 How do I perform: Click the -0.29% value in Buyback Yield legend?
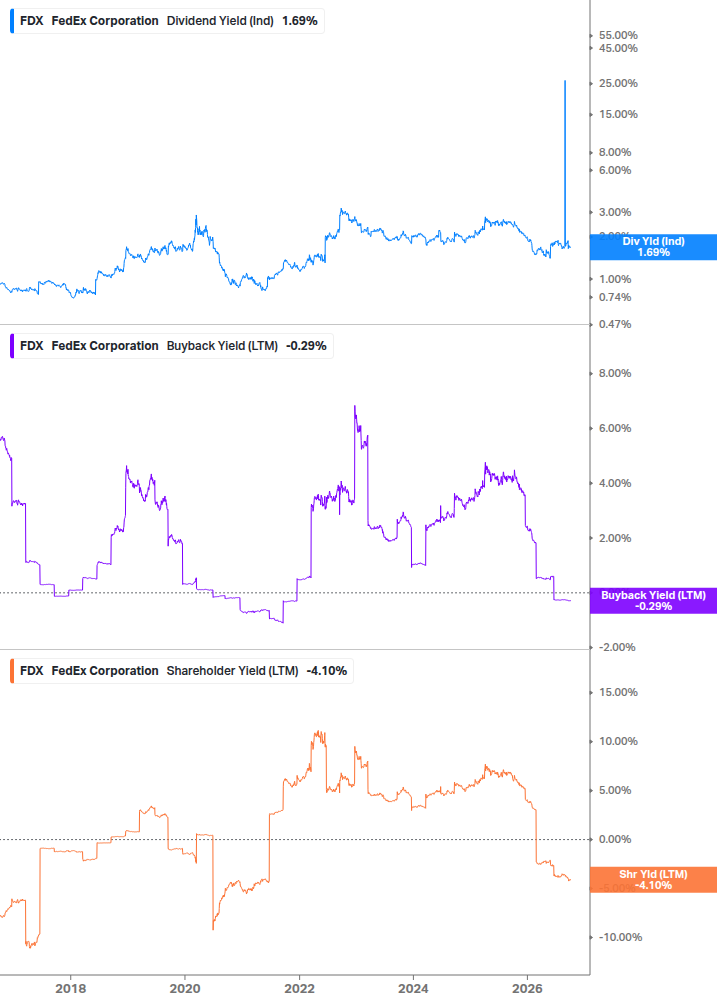(x=306, y=345)
